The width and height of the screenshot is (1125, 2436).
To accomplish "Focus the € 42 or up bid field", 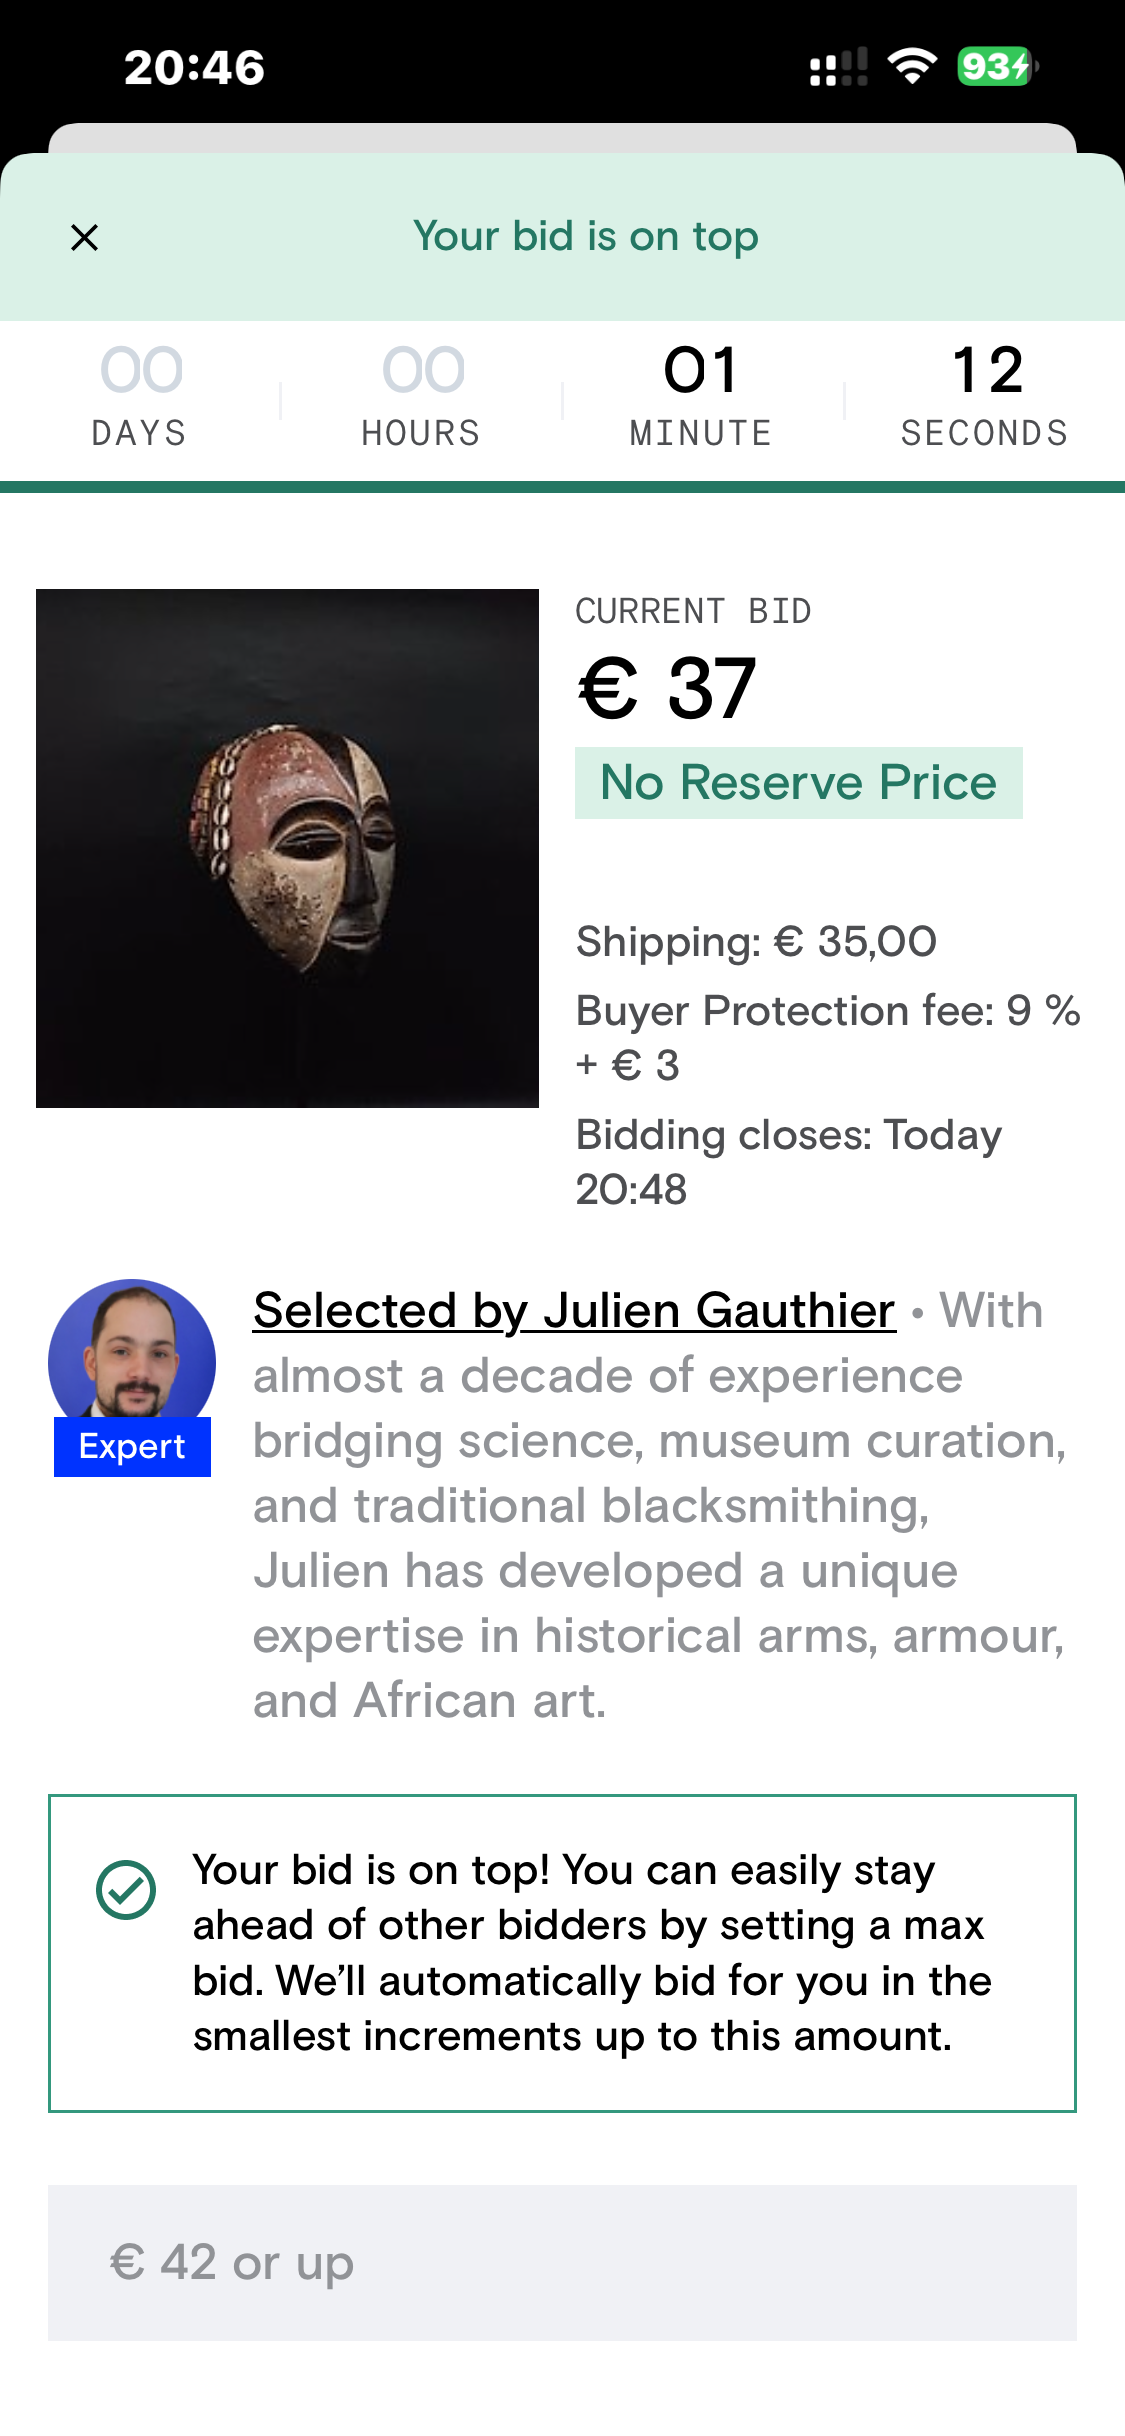I will click(x=562, y=2262).
